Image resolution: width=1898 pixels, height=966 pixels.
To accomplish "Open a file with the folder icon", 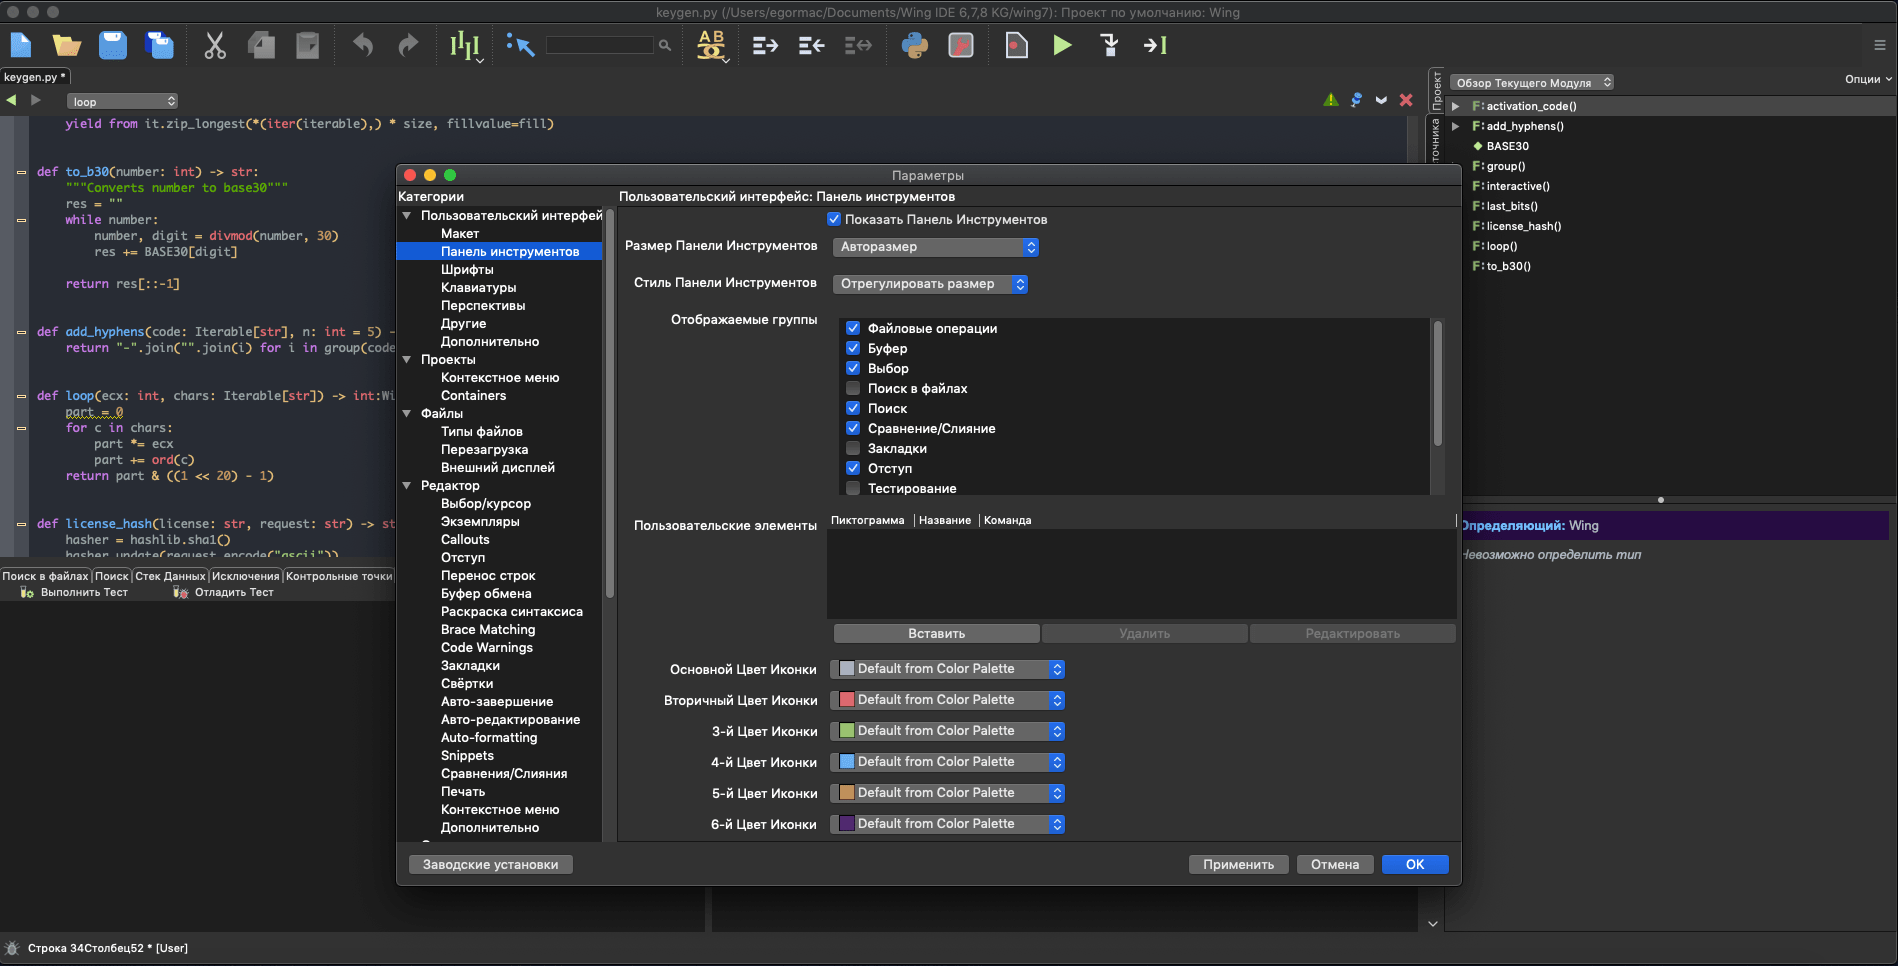I will [x=67, y=46].
